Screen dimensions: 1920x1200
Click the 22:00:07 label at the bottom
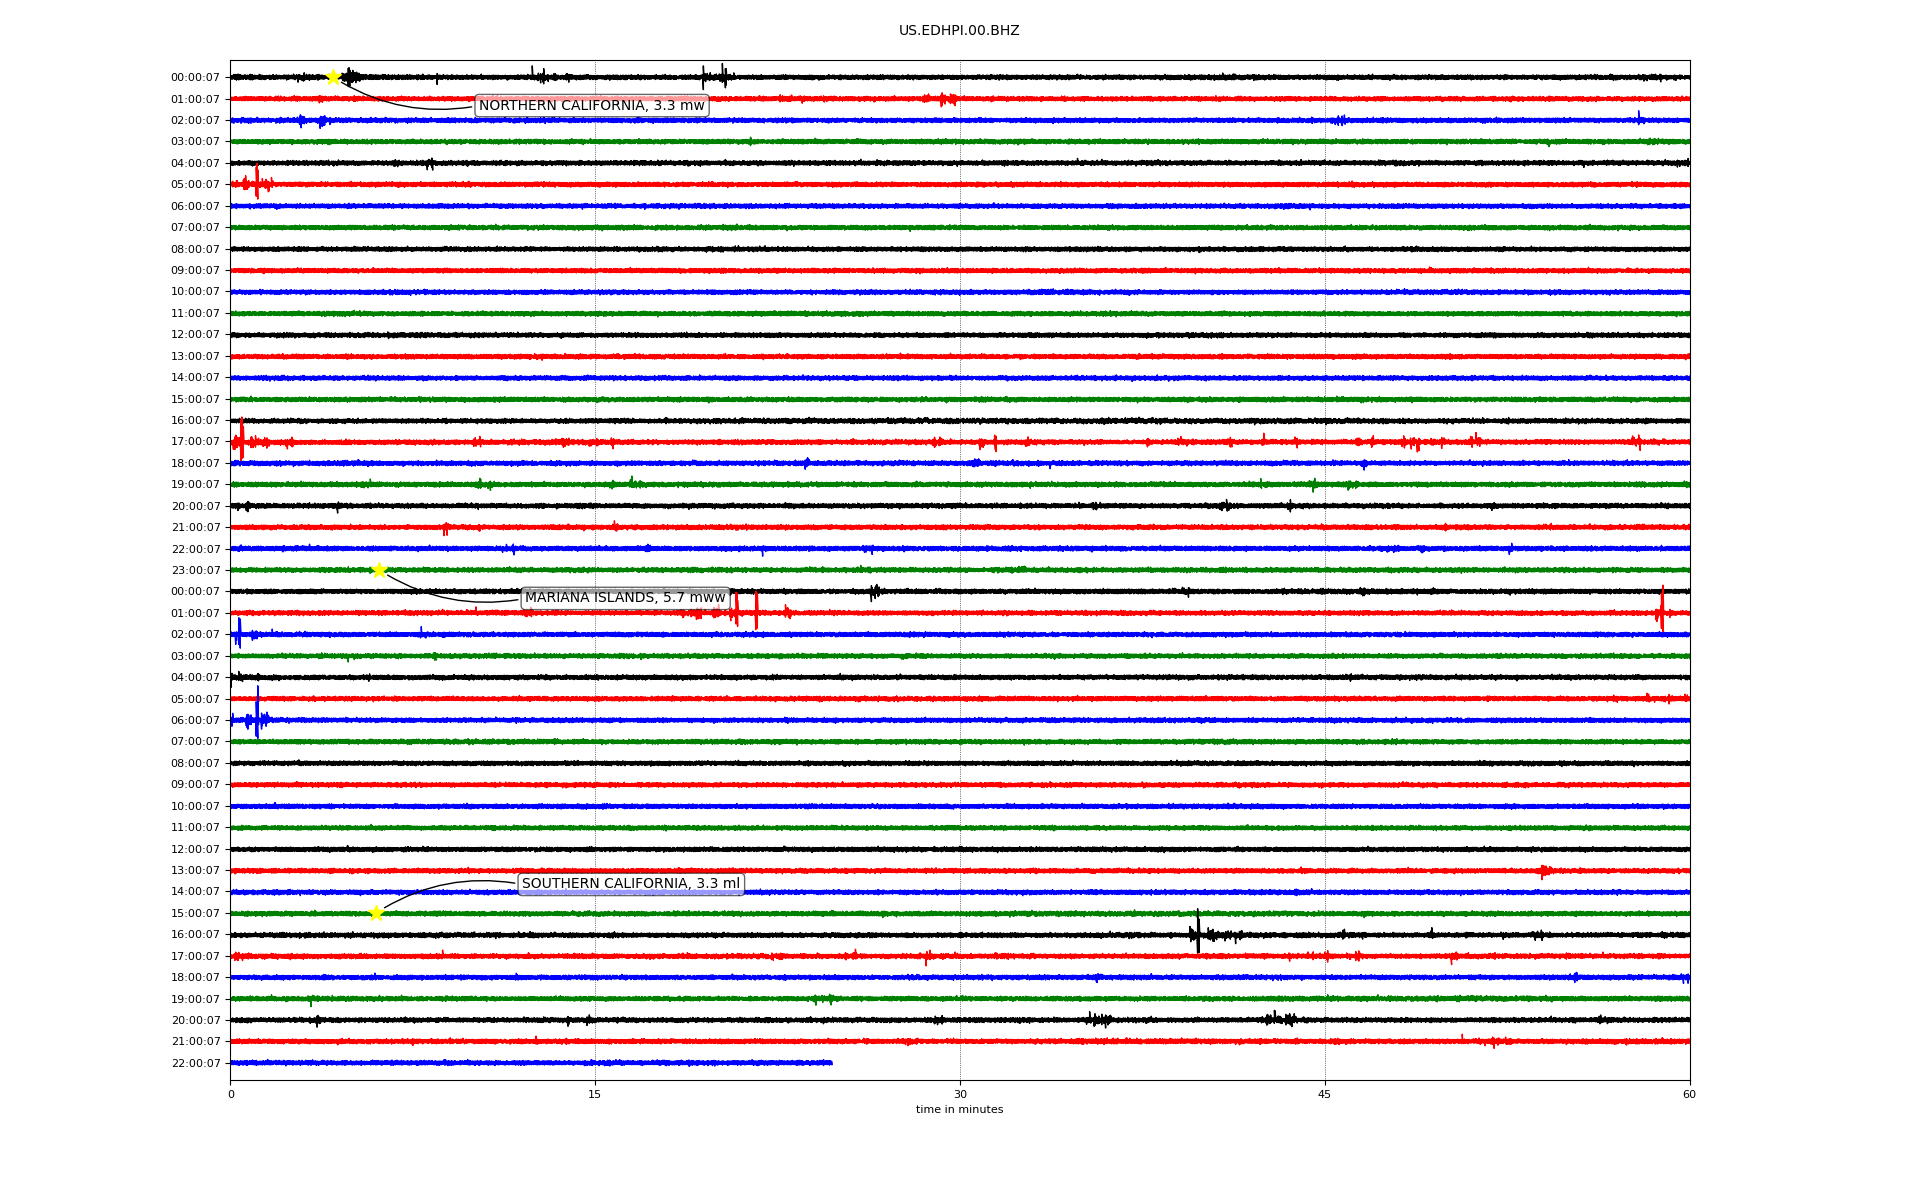pos(195,1063)
